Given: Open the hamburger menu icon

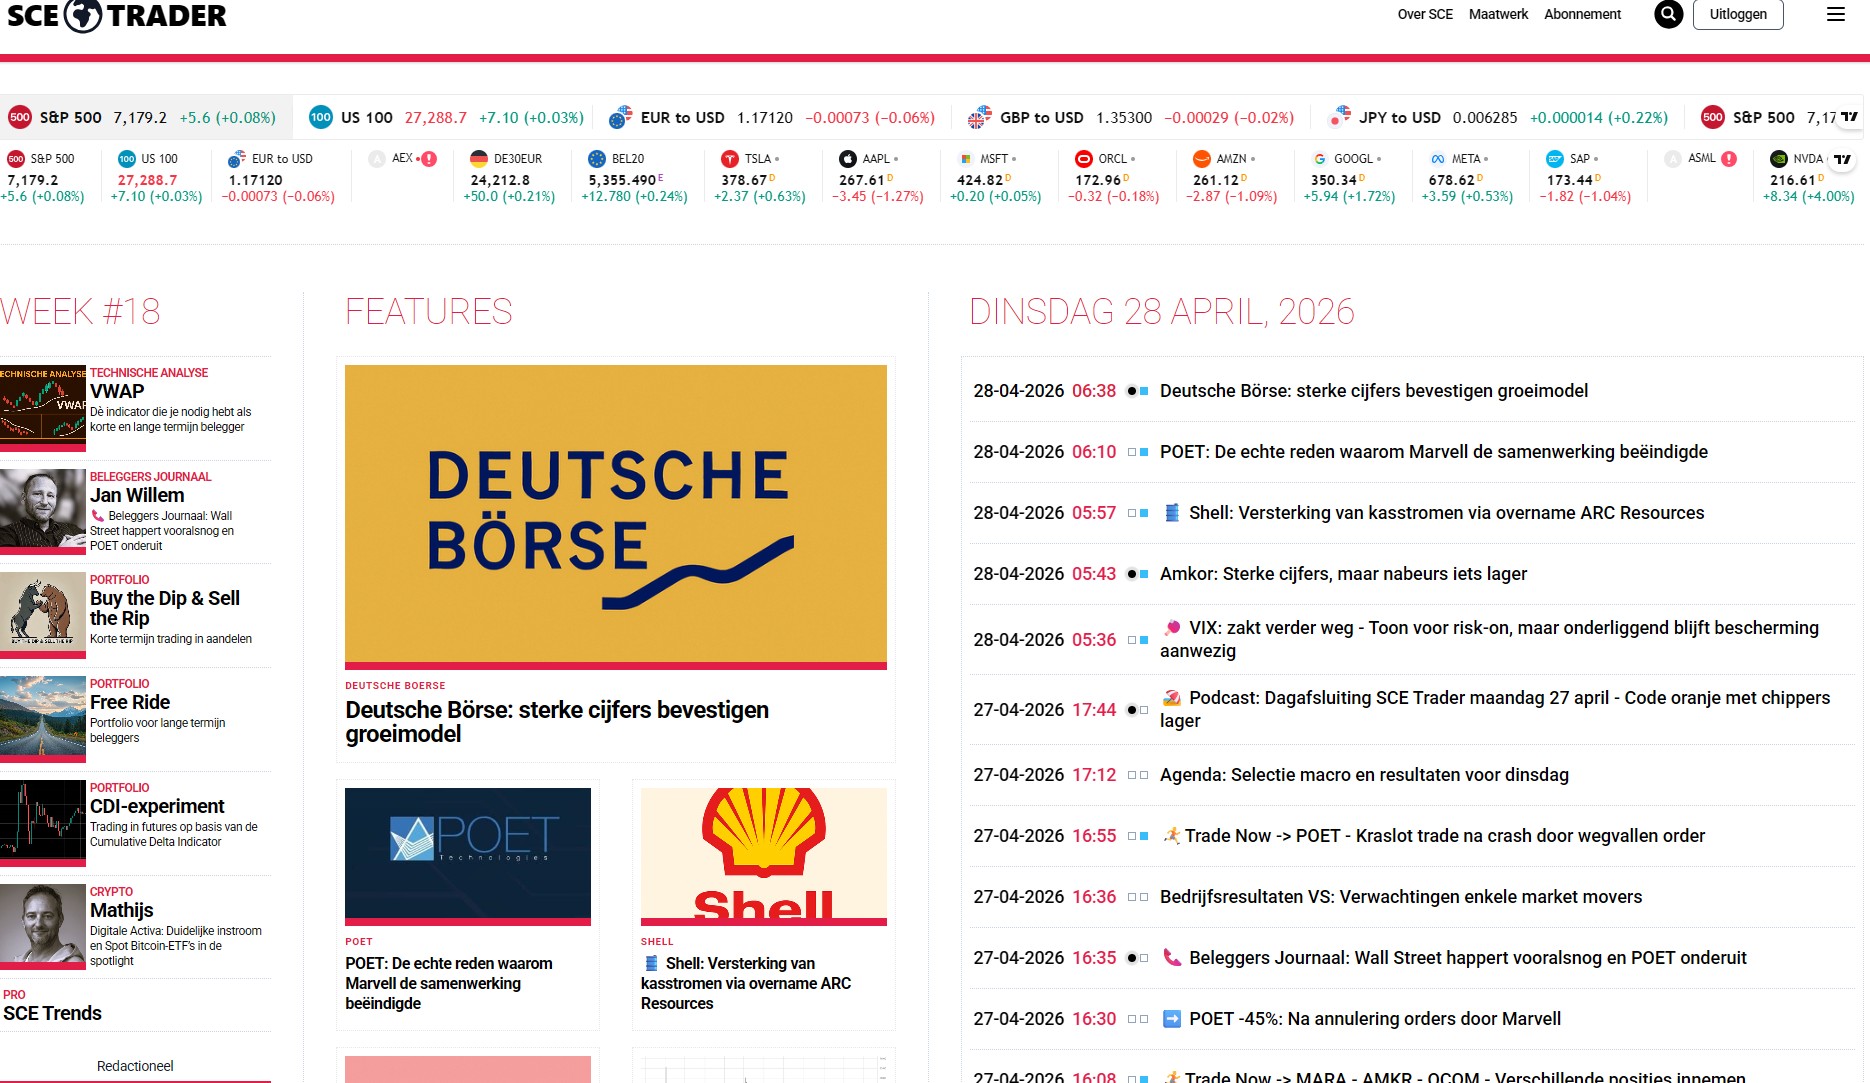Looking at the screenshot, I should 1836,14.
